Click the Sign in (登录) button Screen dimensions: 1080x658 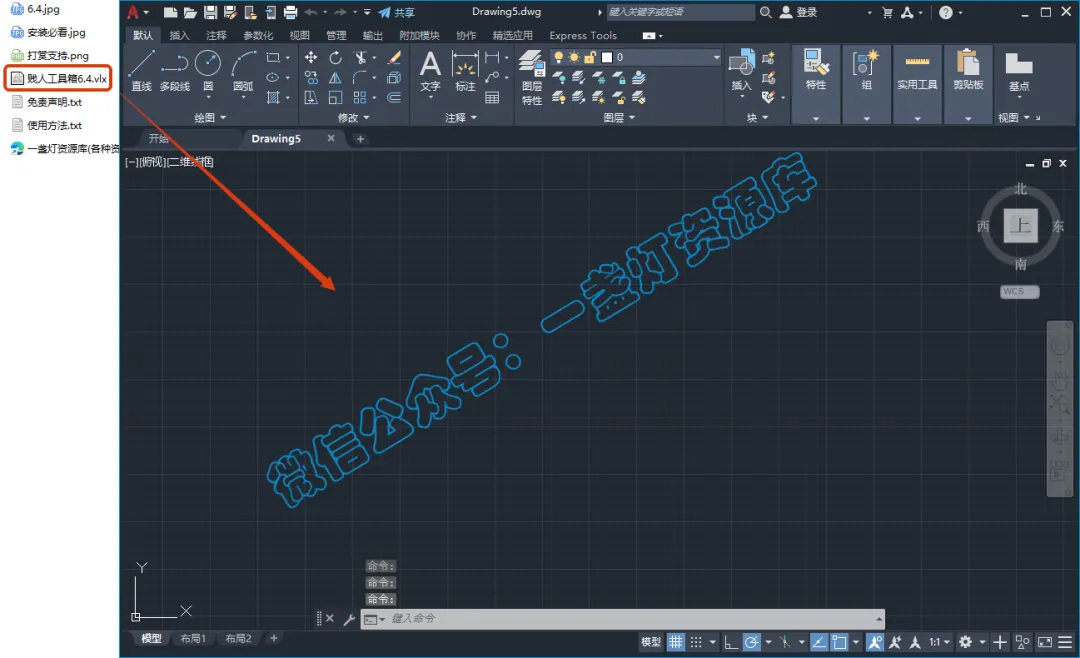click(798, 12)
